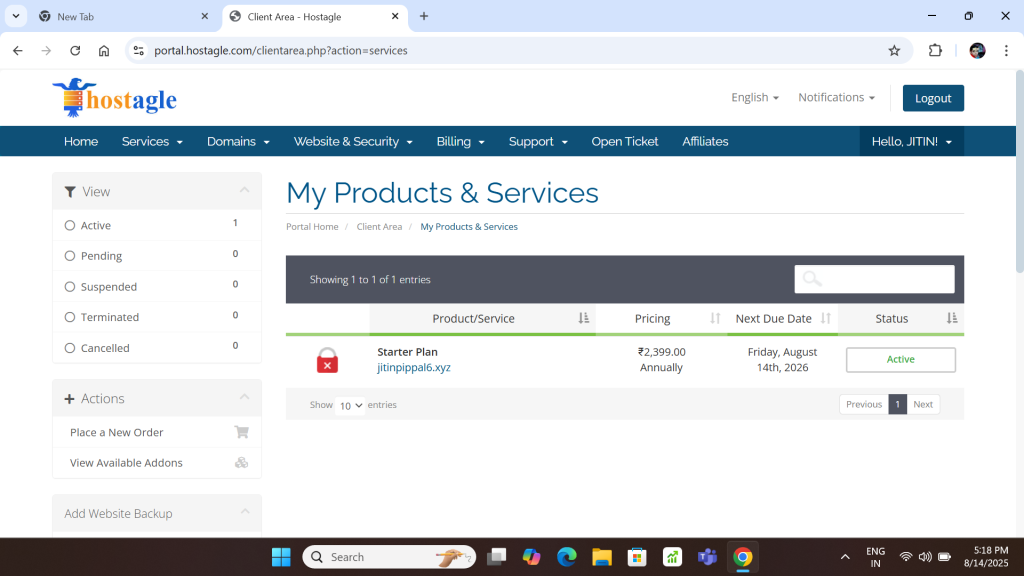Viewport: 1024px width, 576px height.
Task: Choose the Suspended filter radio button
Action: 70,287
